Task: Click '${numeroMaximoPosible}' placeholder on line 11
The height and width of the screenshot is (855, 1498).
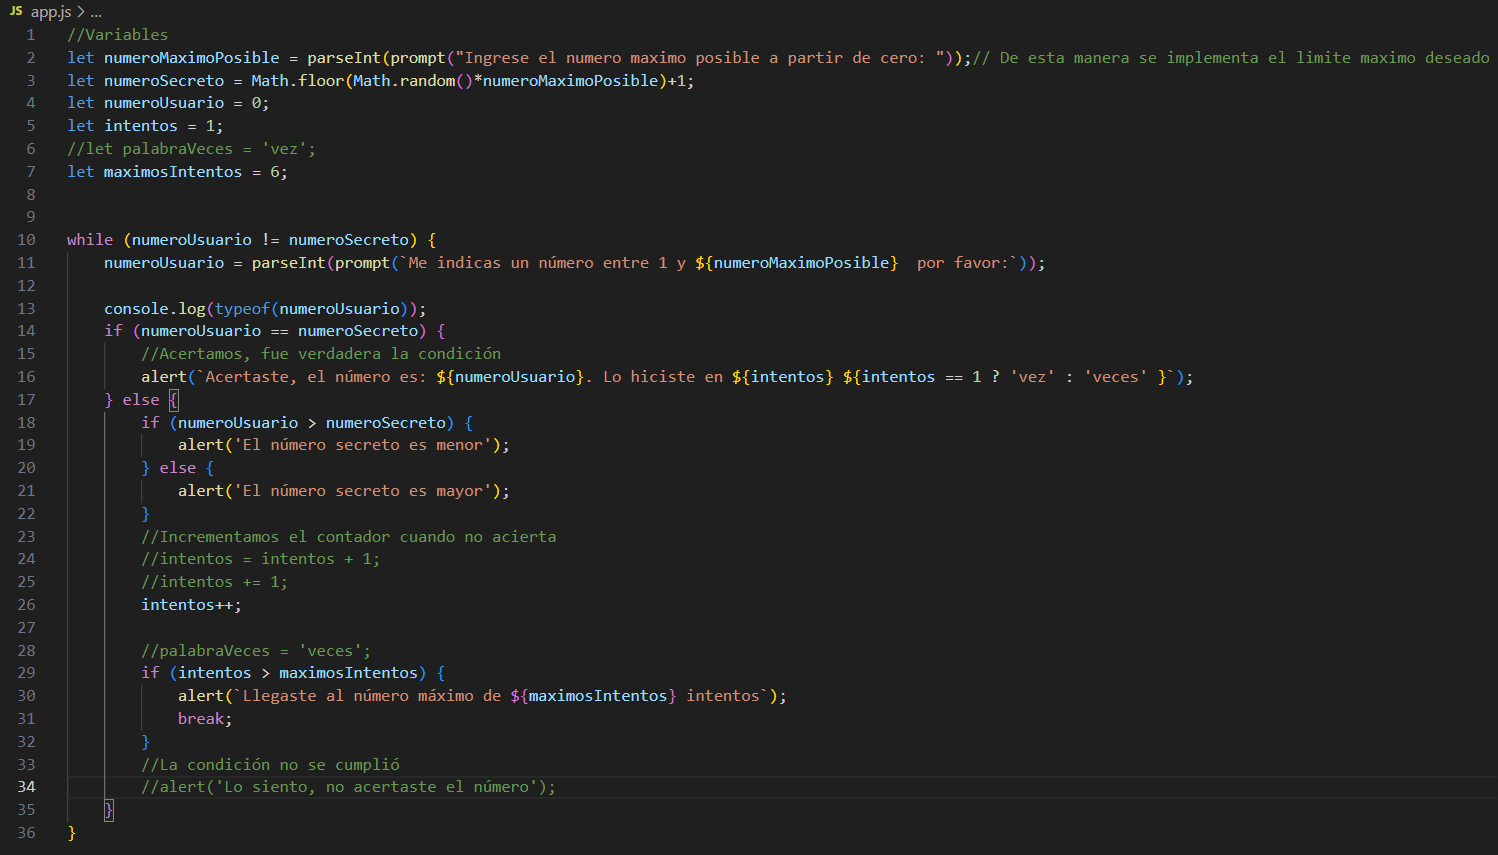Action: [x=797, y=263]
